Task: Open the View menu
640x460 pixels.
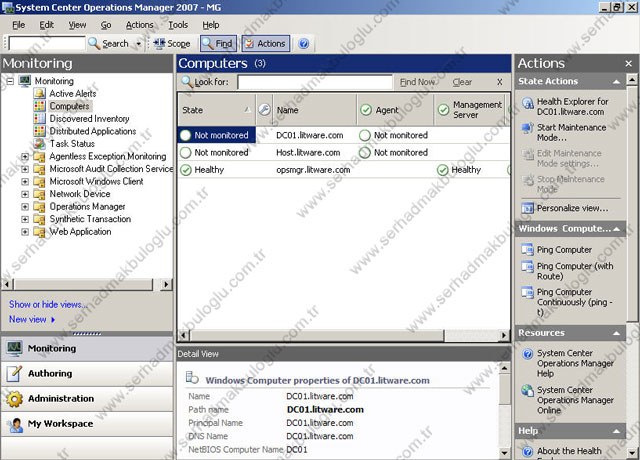Action: (77, 25)
